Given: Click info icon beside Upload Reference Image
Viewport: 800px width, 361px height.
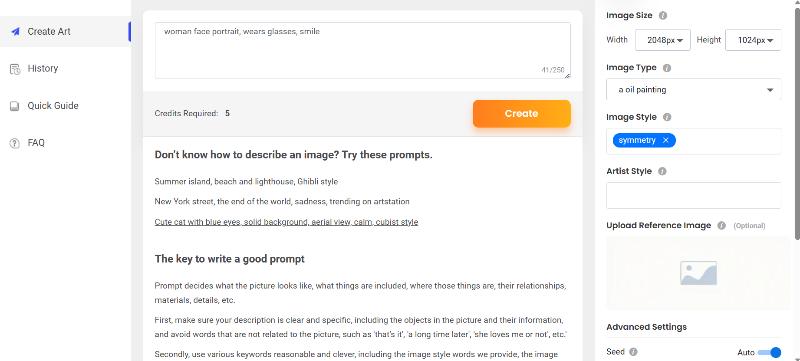Looking at the screenshot, I should click(x=721, y=225).
